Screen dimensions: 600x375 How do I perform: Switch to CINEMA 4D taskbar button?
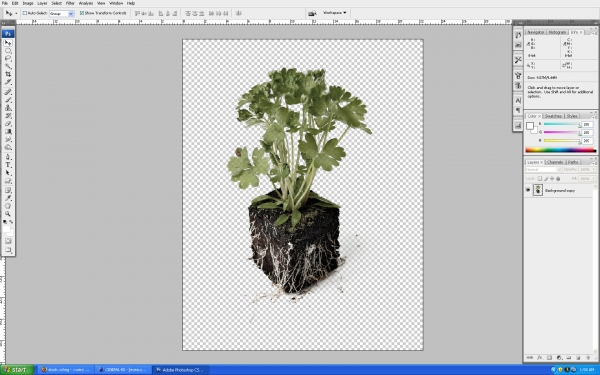(123, 370)
